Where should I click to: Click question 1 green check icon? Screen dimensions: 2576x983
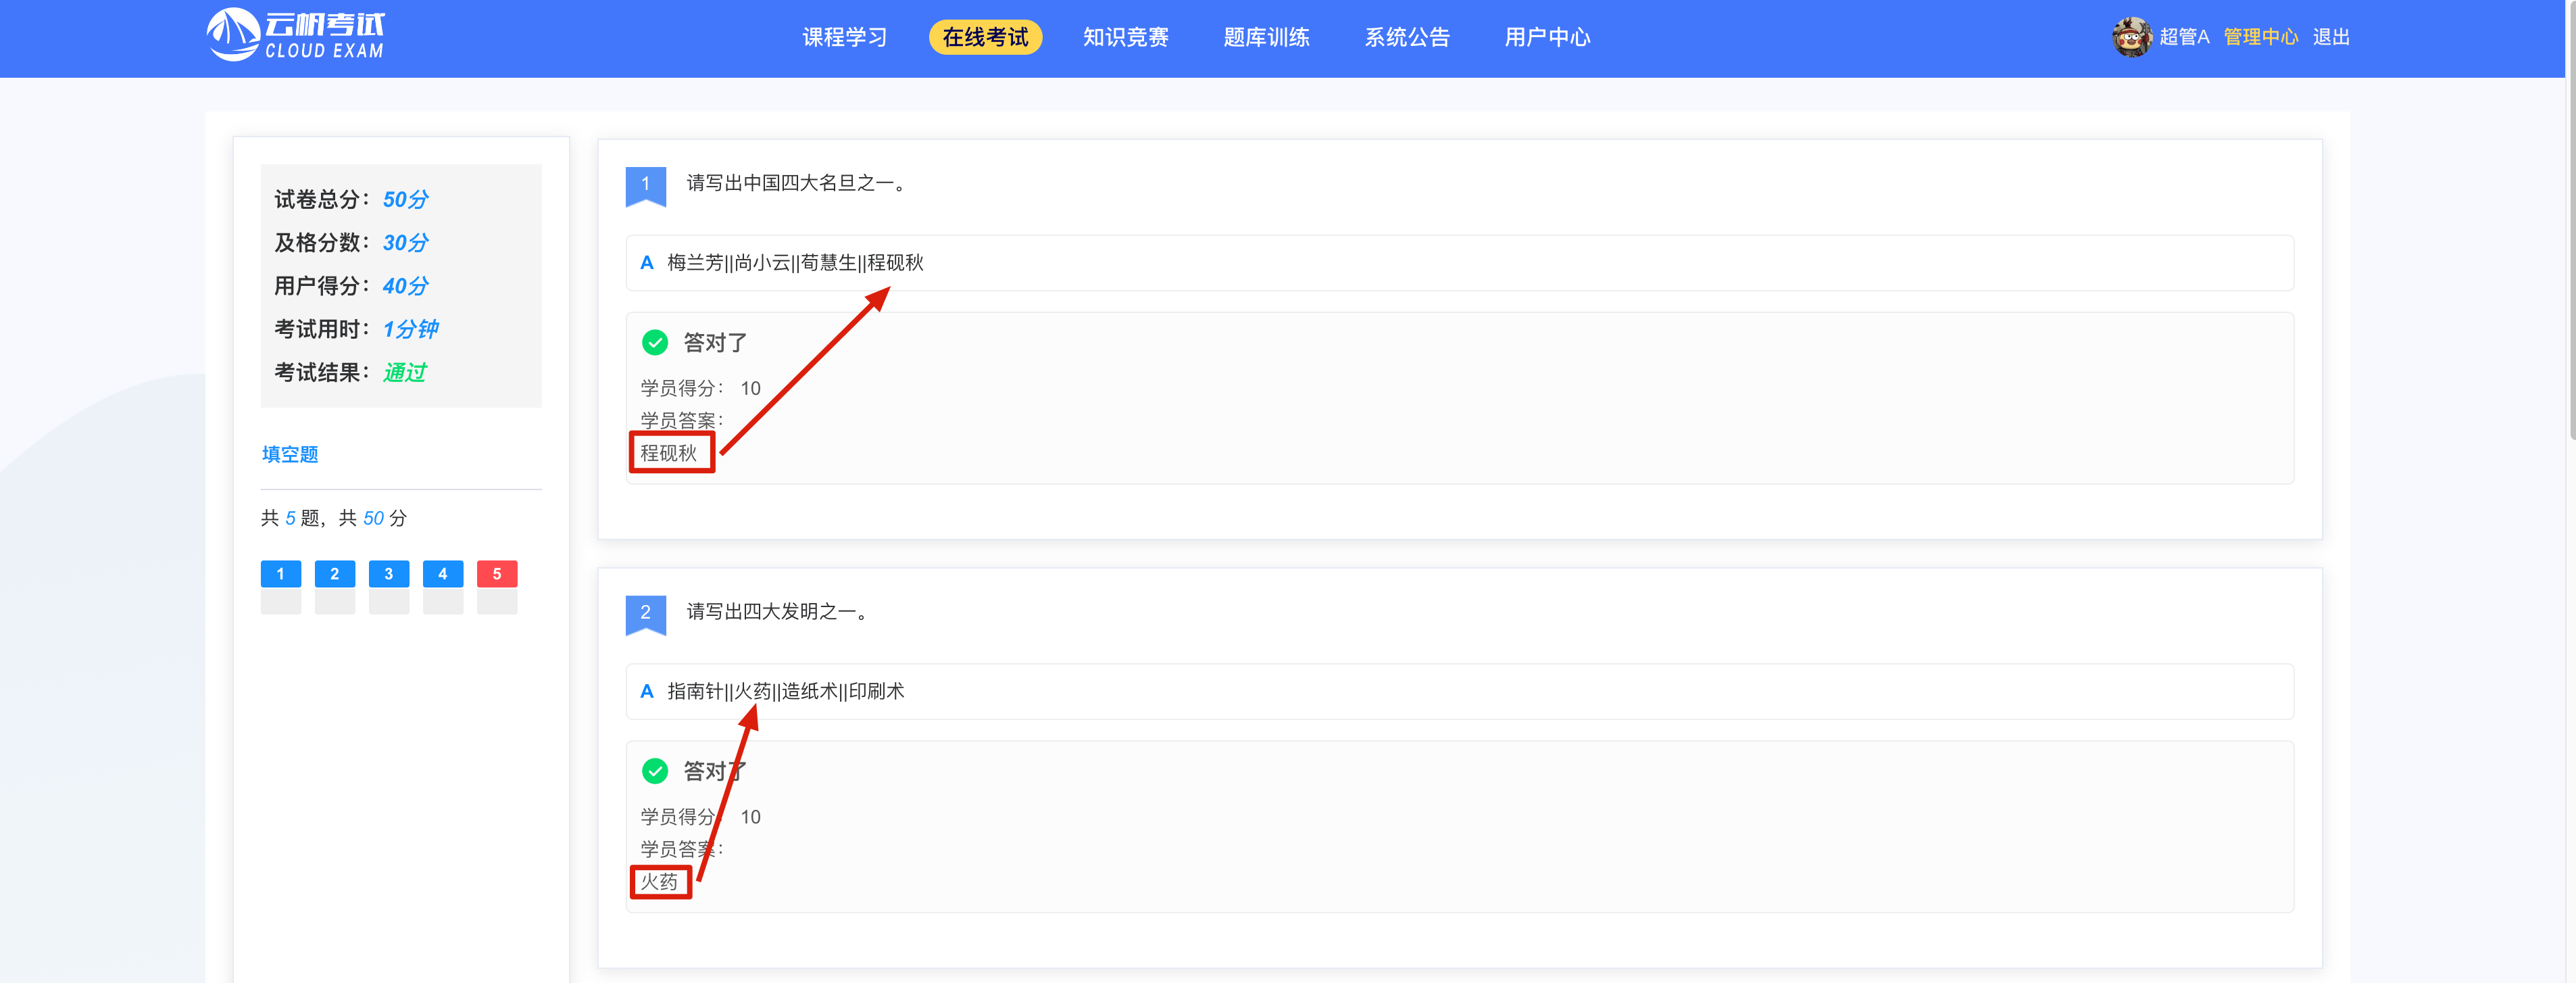coord(655,343)
